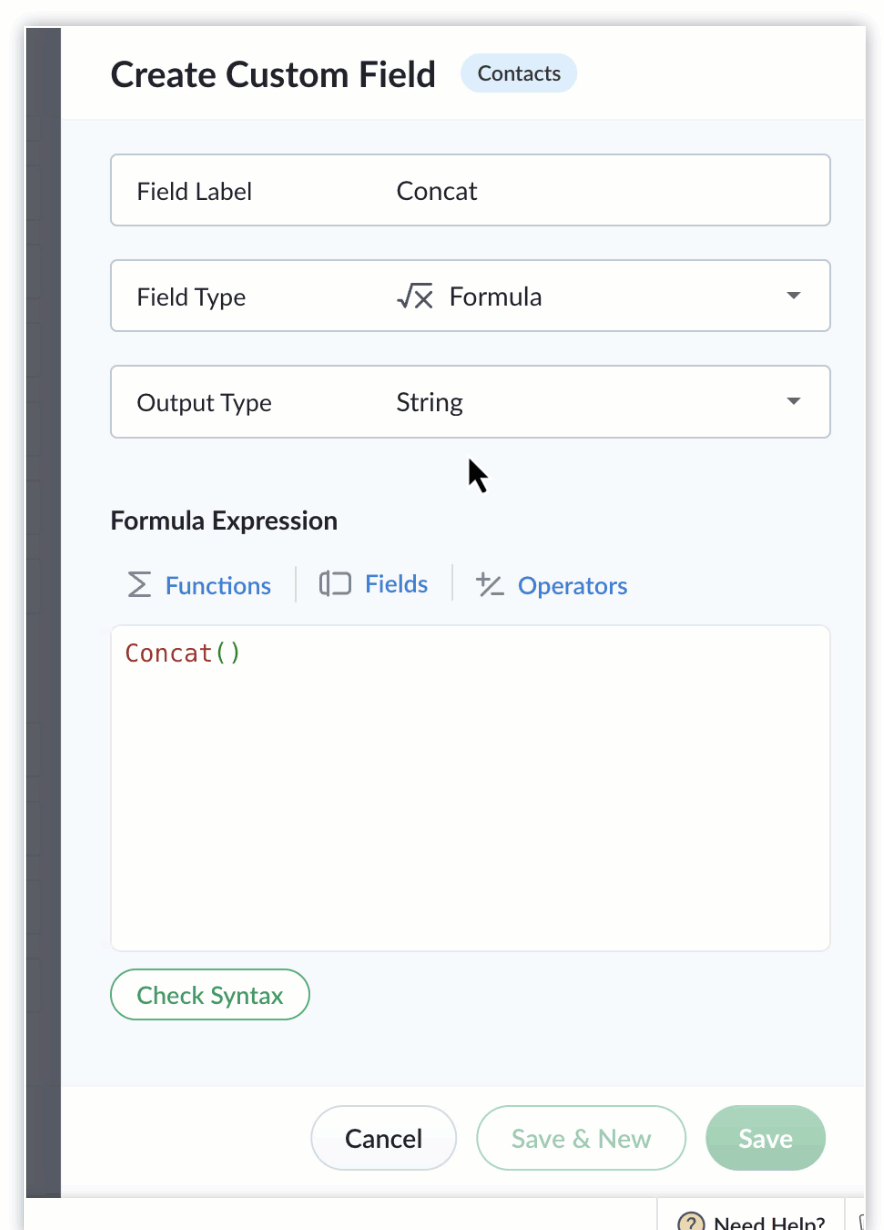
Task: Click the Need Help link
Action: point(769,1222)
